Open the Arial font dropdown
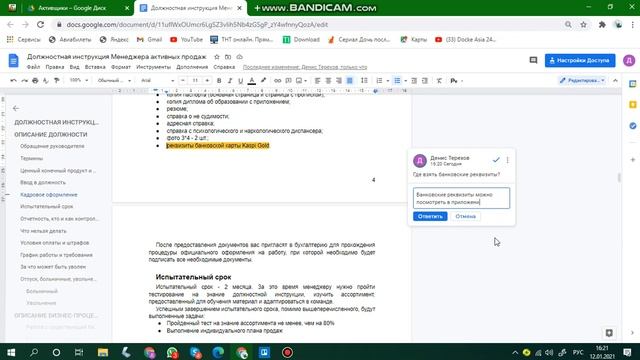Screen dimensions: 640x360 tap(157, 80)
